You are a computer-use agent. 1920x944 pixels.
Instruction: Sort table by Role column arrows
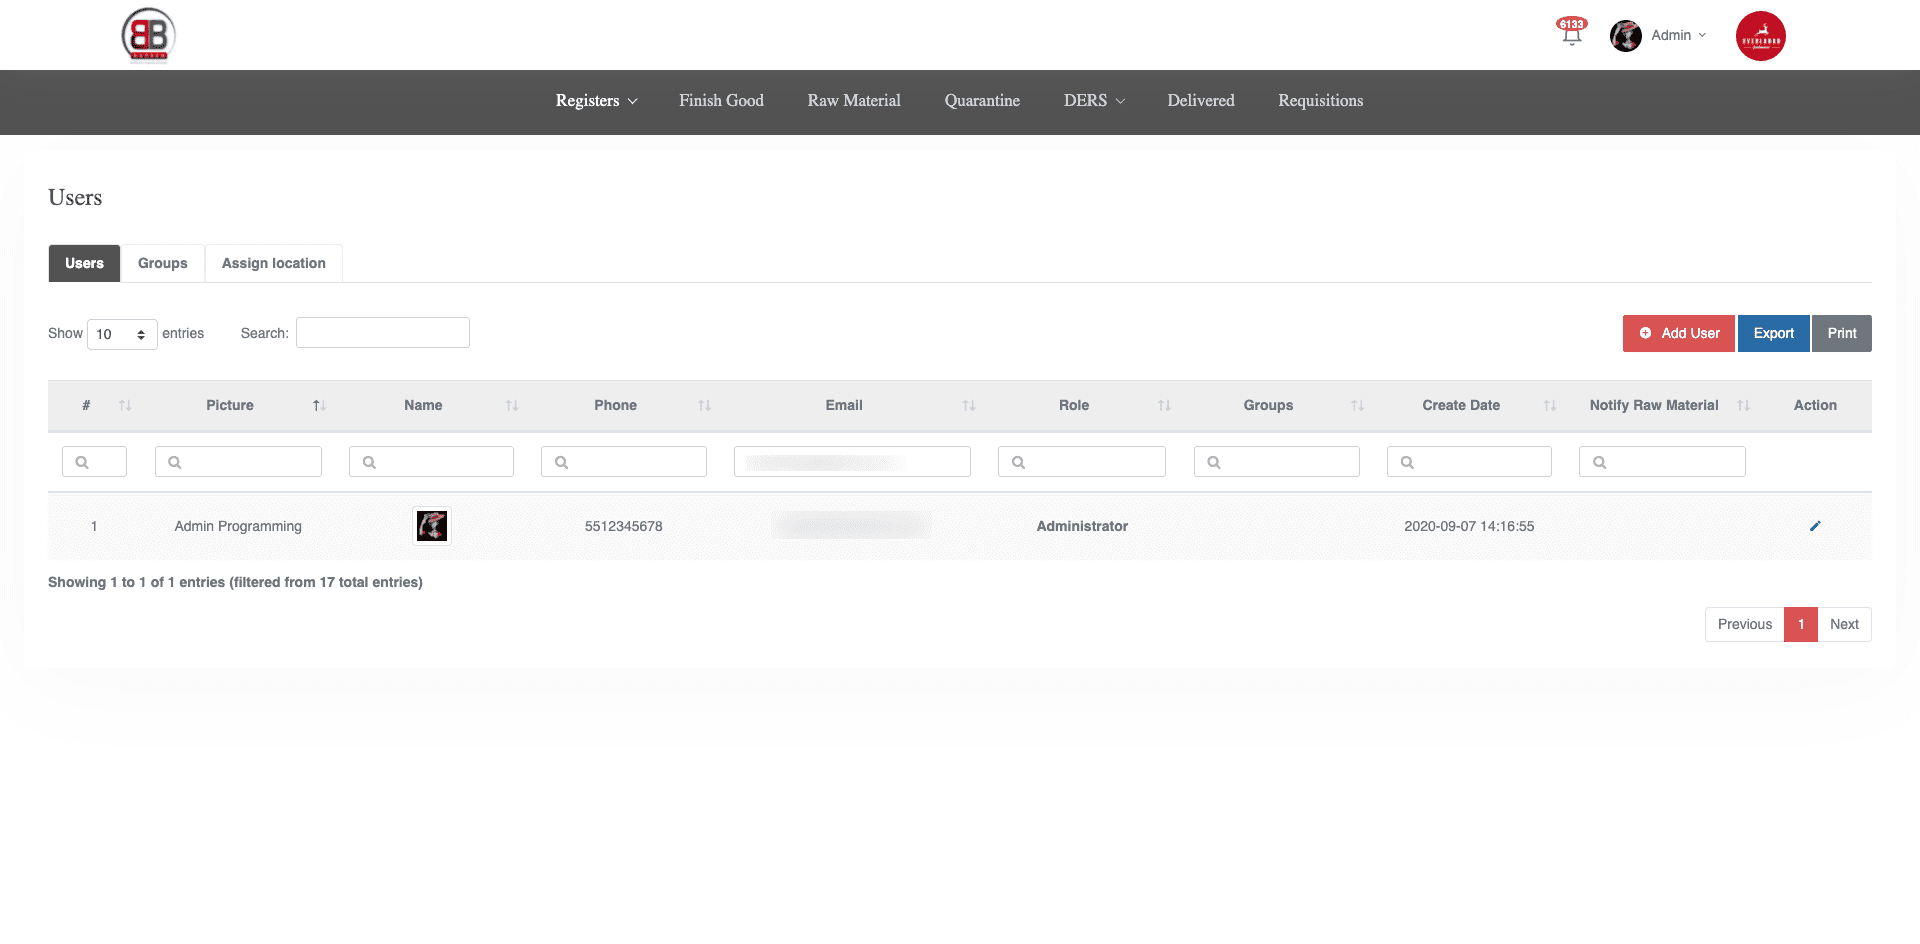[1164, 405]
